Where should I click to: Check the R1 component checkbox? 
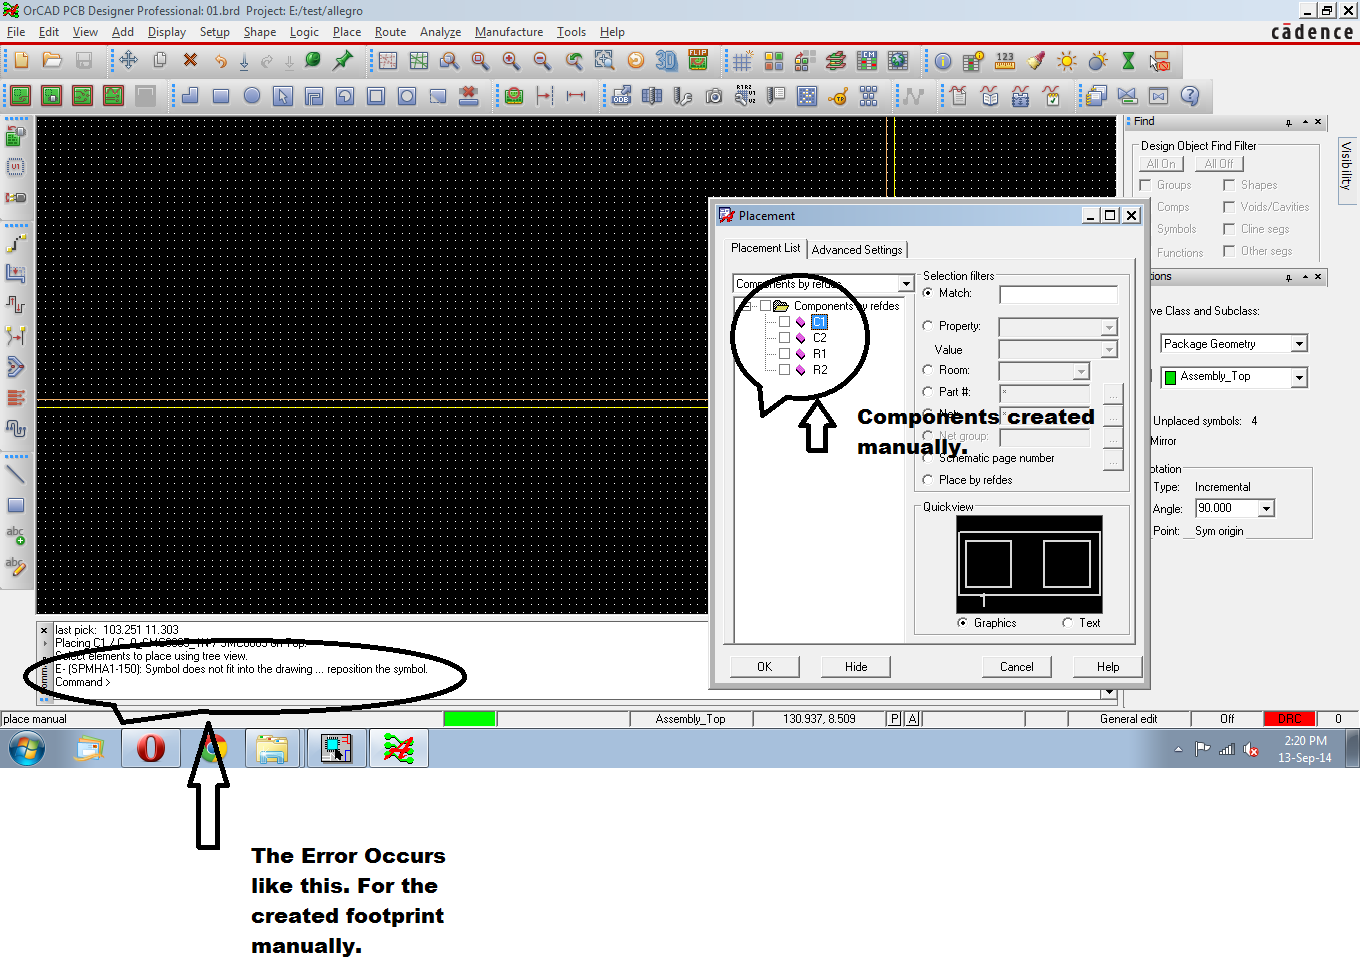(785, 354)
